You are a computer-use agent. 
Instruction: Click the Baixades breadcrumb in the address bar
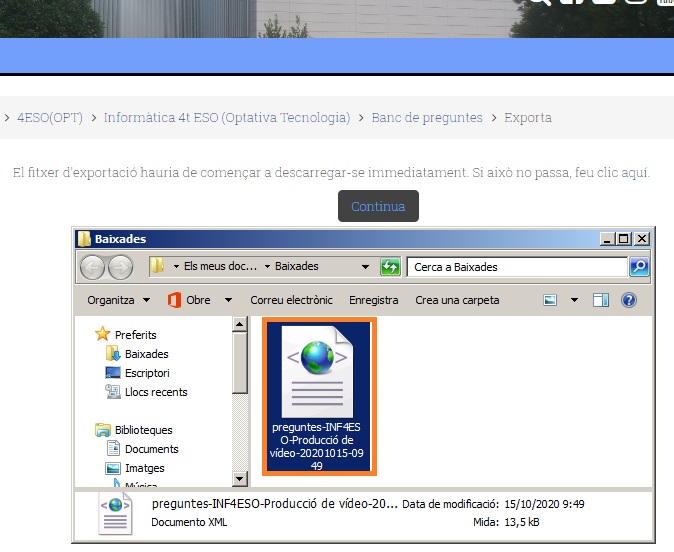pos(297,267)
